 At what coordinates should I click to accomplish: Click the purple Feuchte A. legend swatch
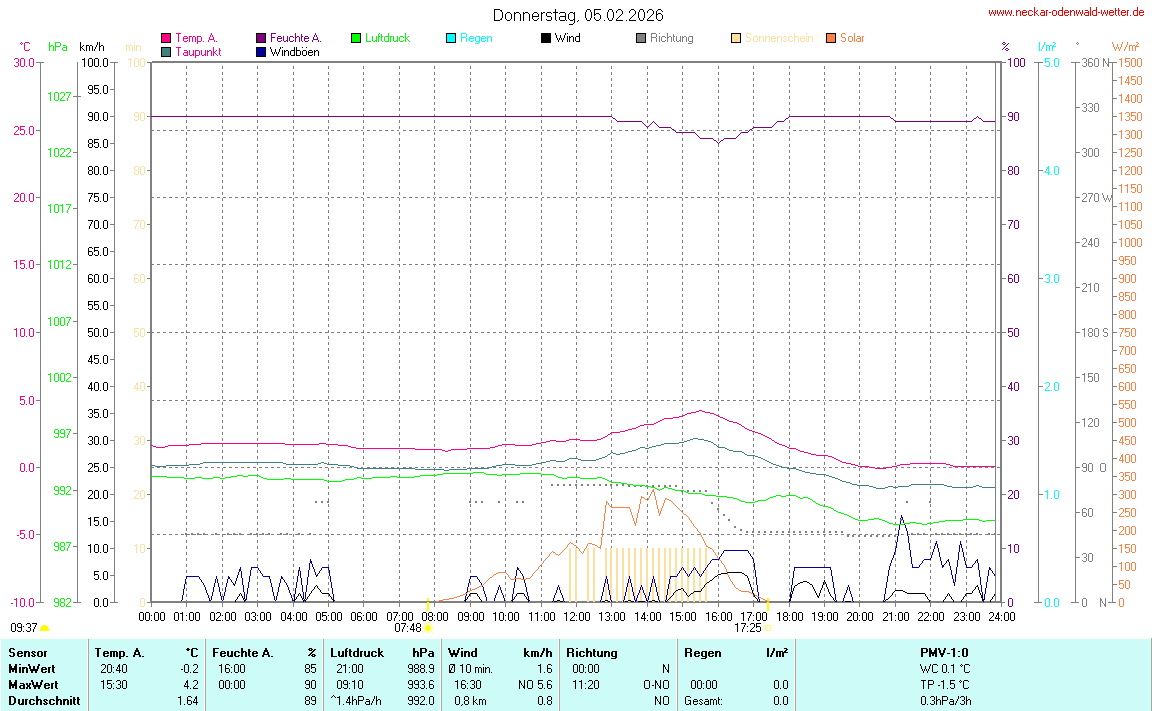pos(261,38)
